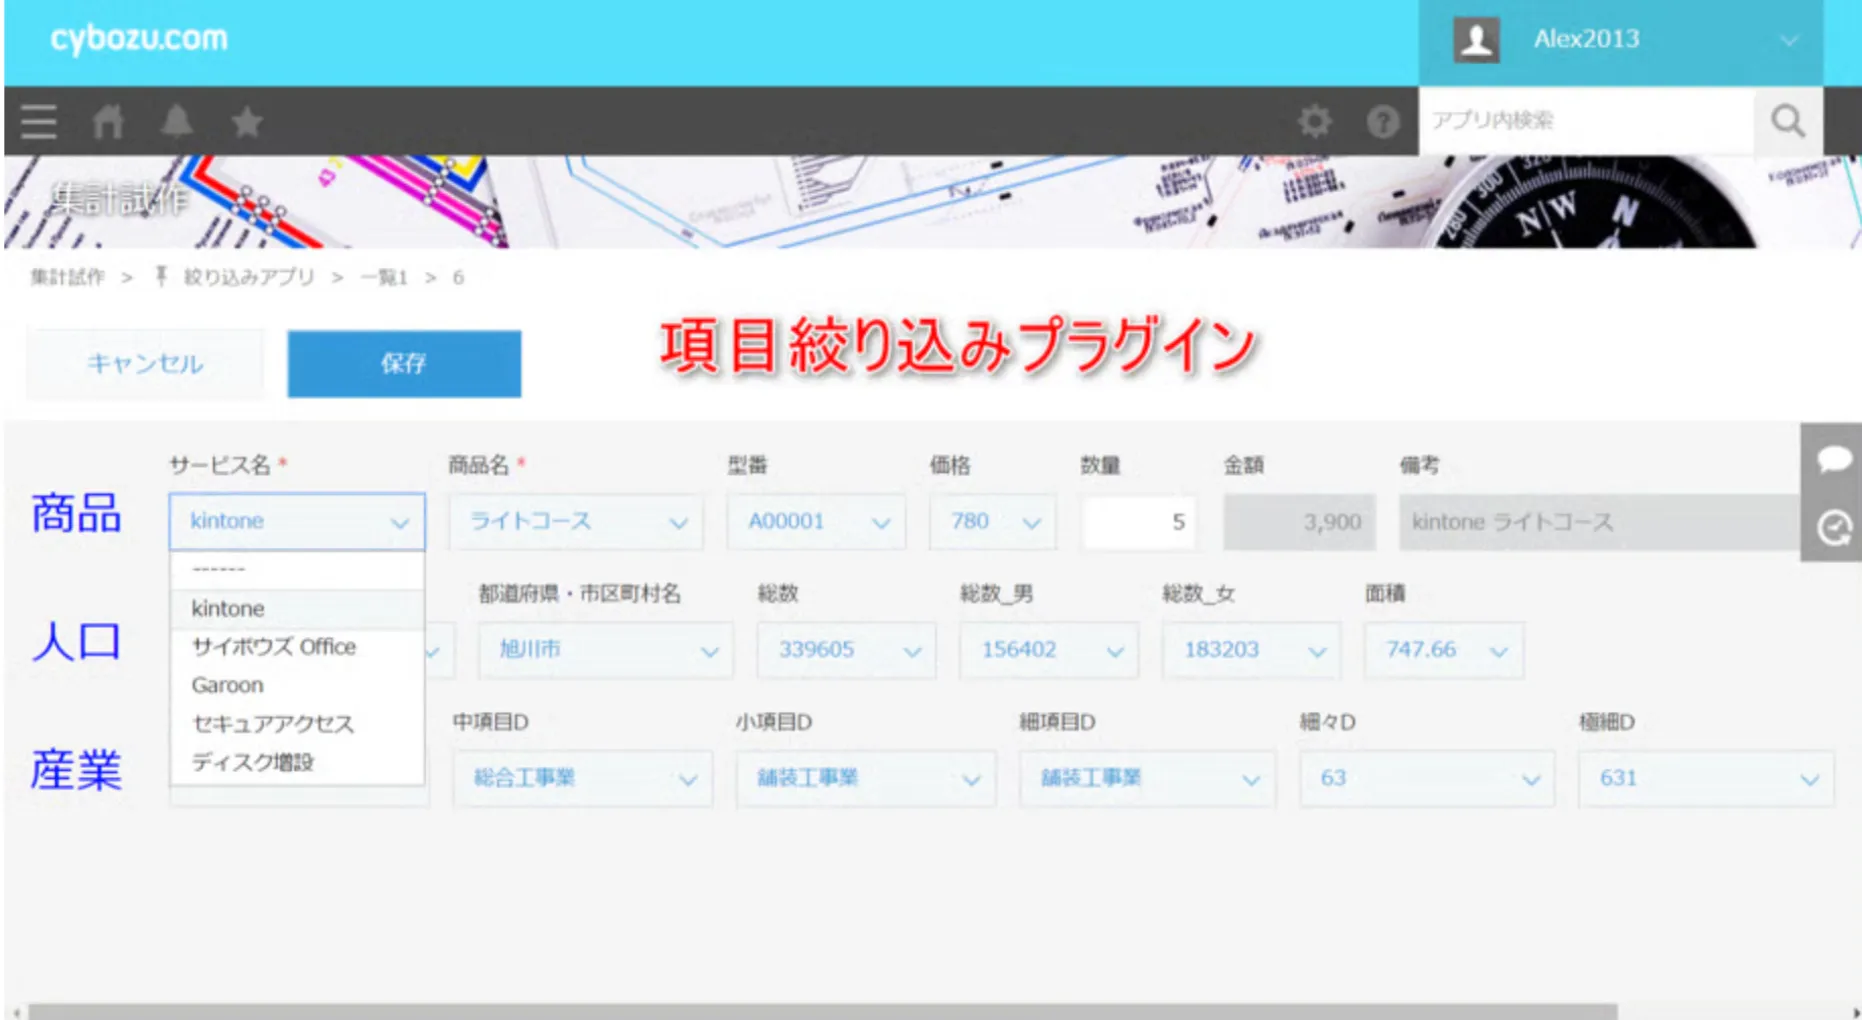The image size is (1862, 1020).
Task: Open the 極細D 631 dropdown
Action: tap(1706, 778)
